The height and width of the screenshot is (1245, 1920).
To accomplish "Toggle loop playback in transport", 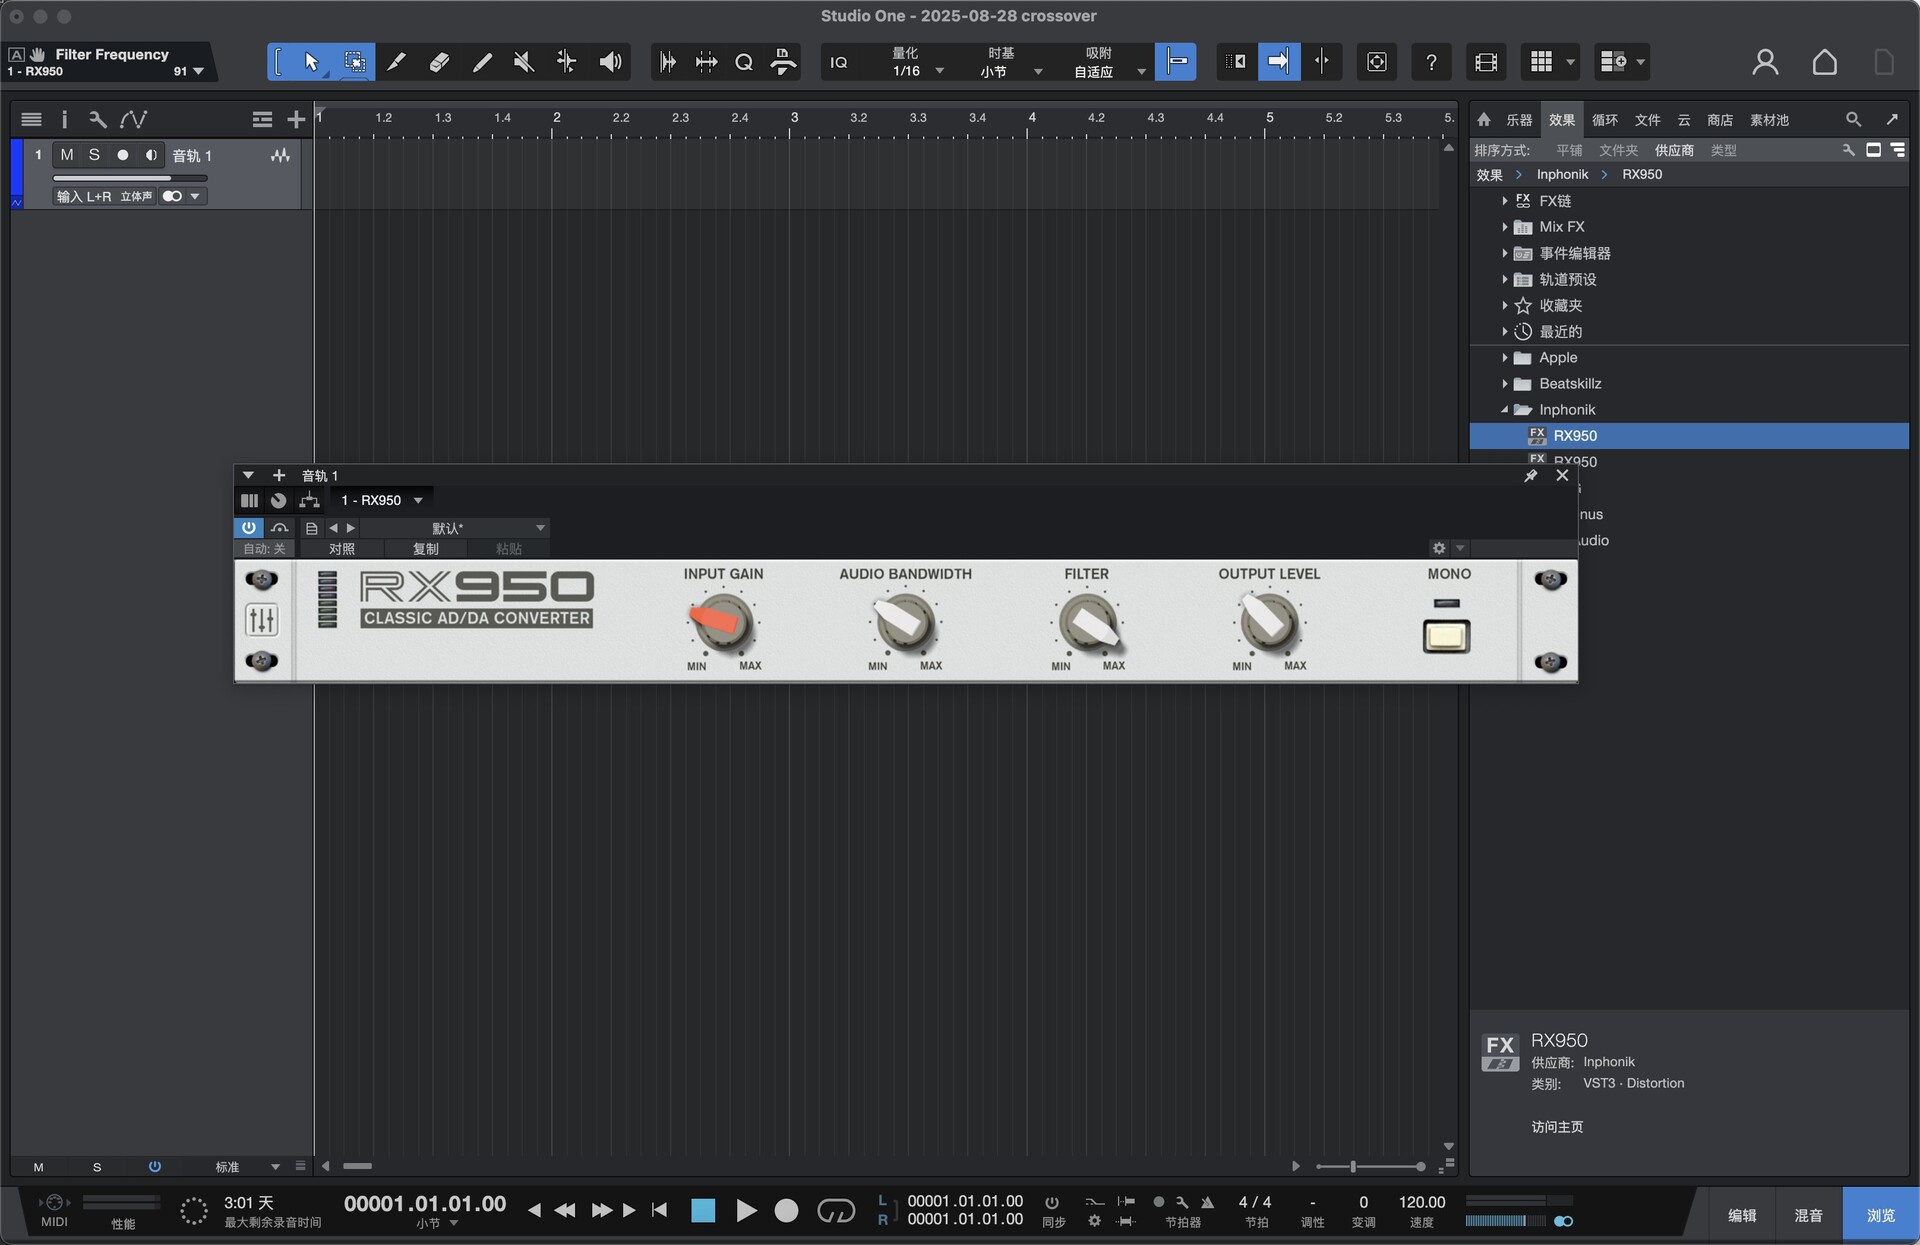I will [x=836, y=1211].
